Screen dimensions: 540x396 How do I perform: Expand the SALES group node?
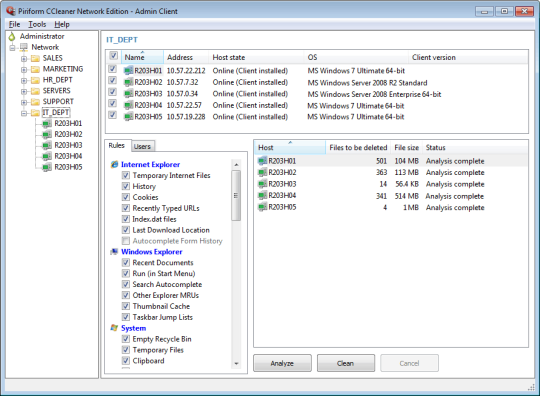click(x=24, y=59)
